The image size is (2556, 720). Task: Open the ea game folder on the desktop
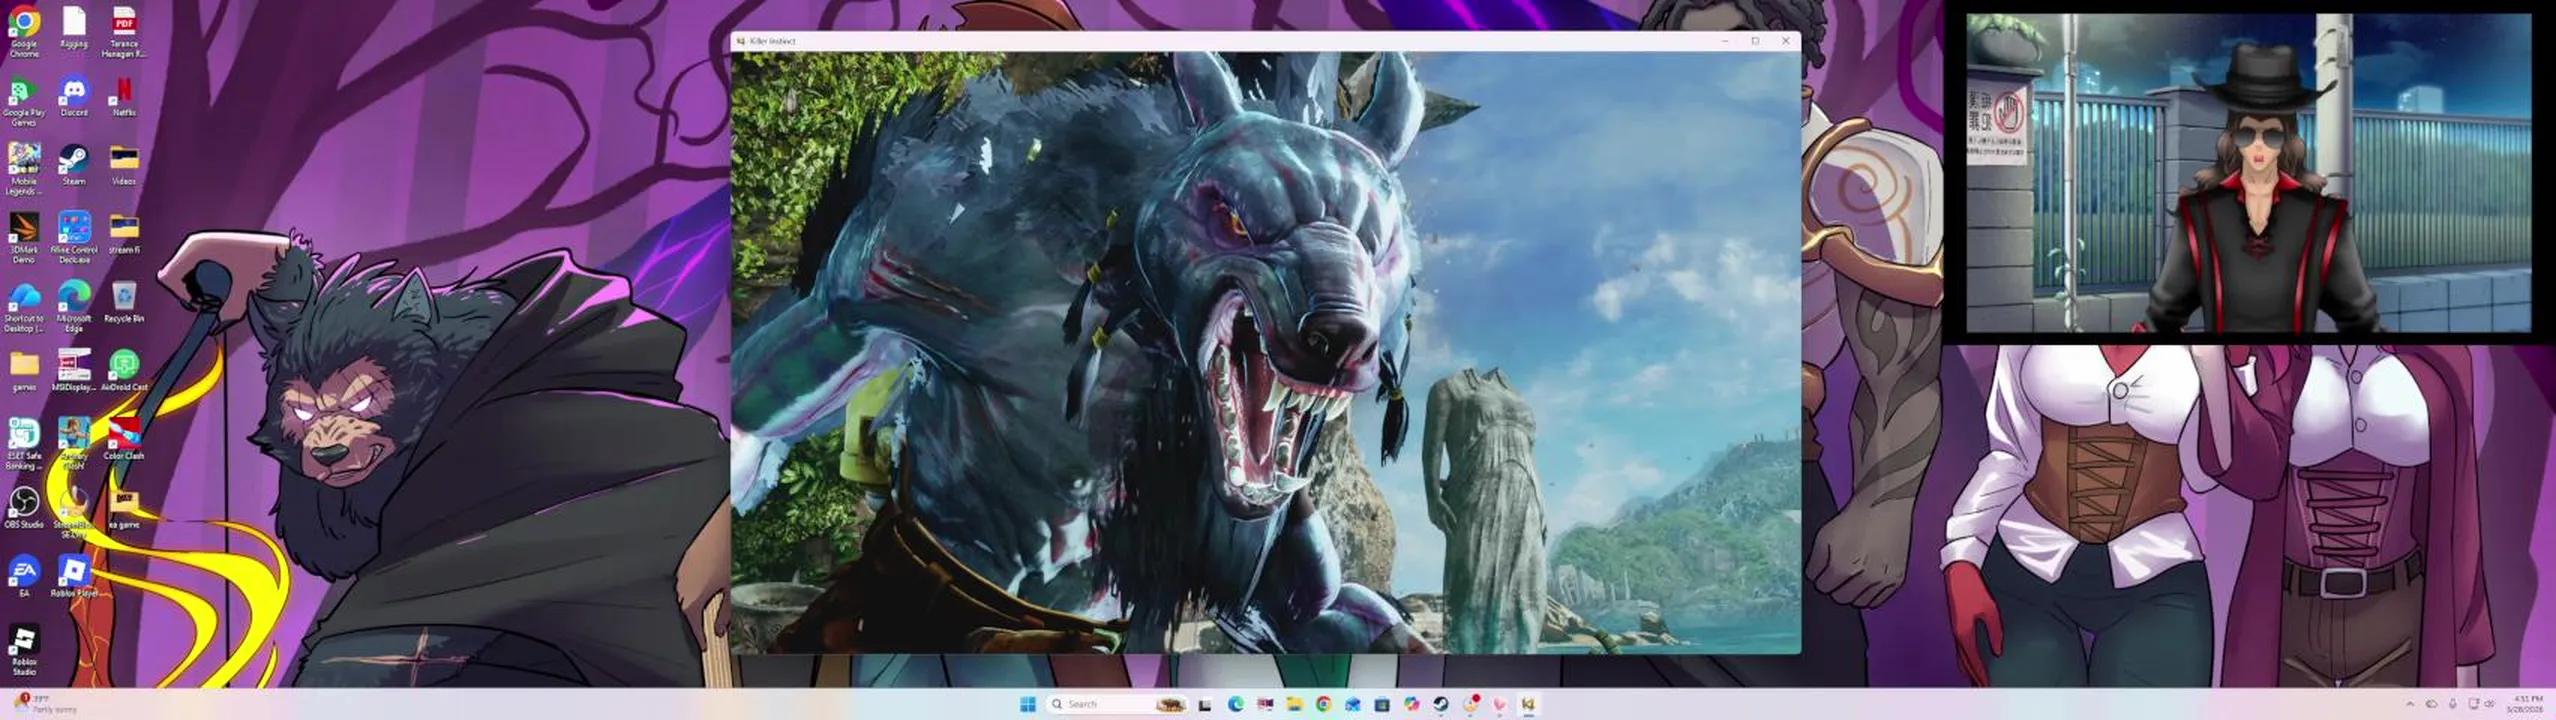(x=124, y=507)
